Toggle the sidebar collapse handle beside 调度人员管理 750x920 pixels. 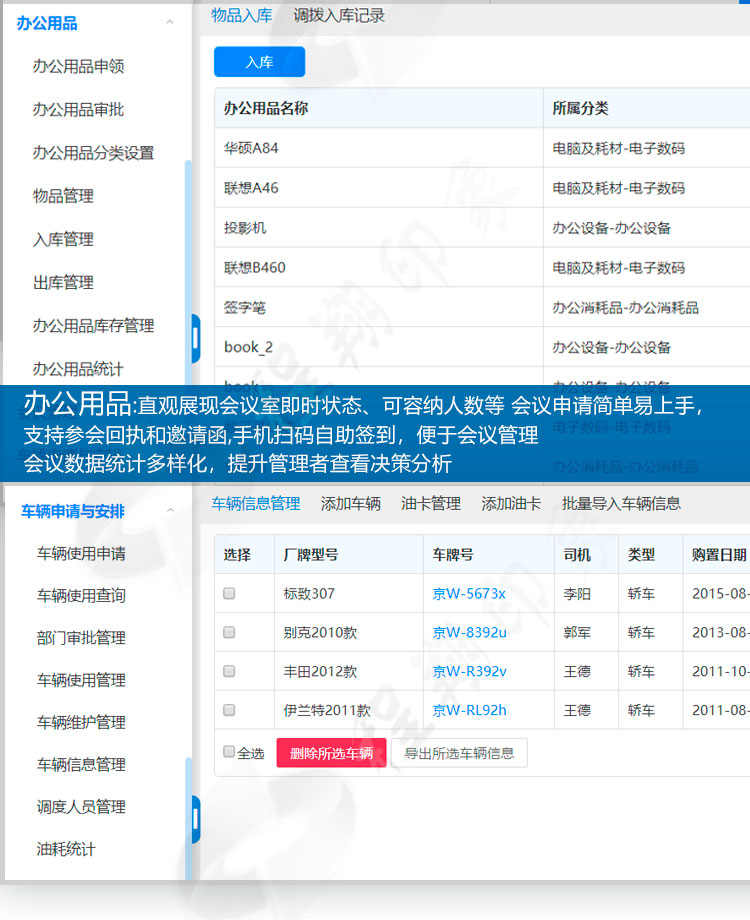click(x=196, y=819)
